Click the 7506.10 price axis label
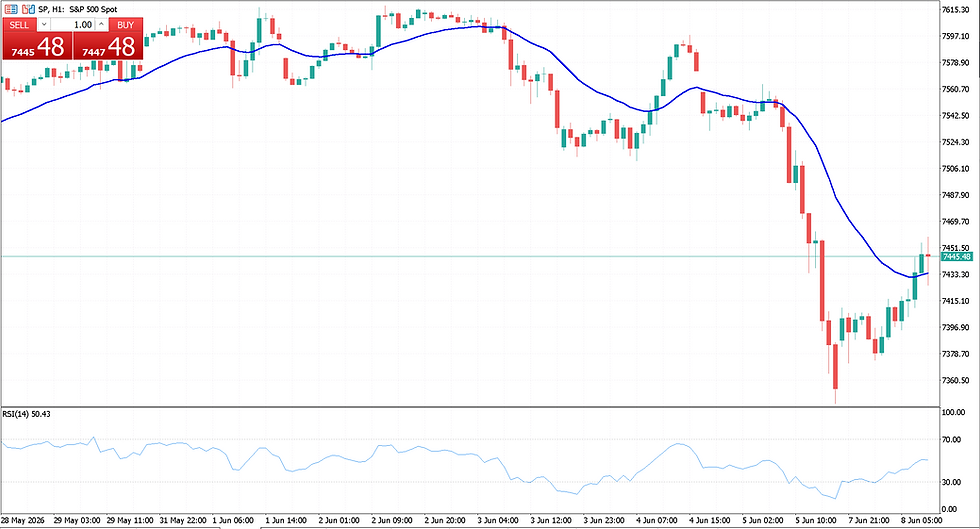Viewport: 980px width, 529px height. pyautogui.click(x=956, y=168)
